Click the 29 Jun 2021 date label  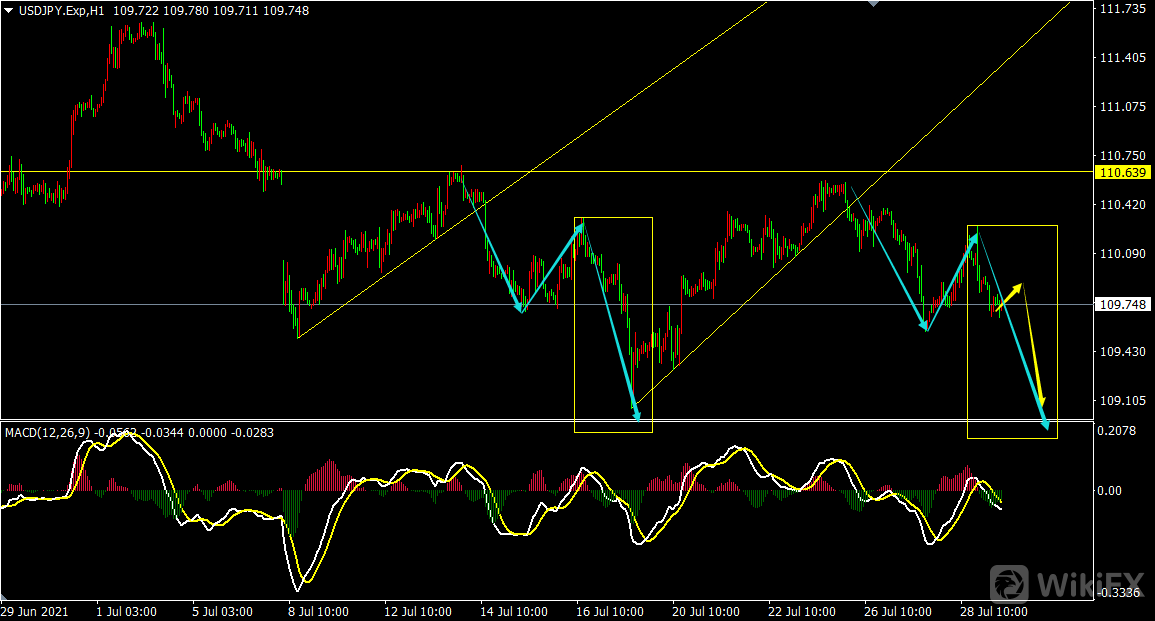coord(36,611)
